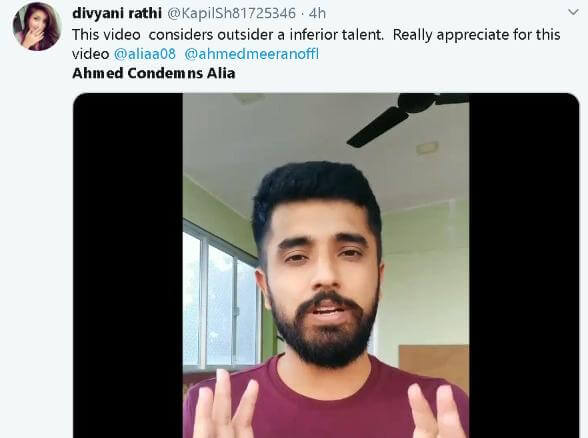
Task: Open the @aliaa08 mention link
Action: pos(144,54)
